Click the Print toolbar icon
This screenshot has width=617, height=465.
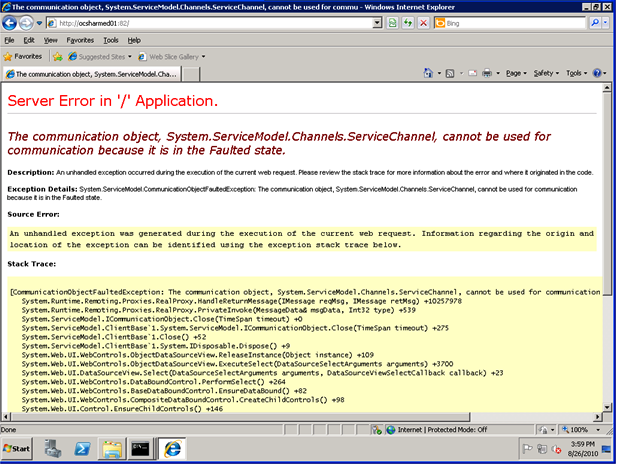pos(486,74)
